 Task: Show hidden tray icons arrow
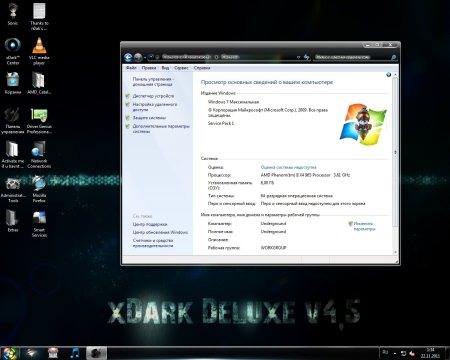pos(395,353)
